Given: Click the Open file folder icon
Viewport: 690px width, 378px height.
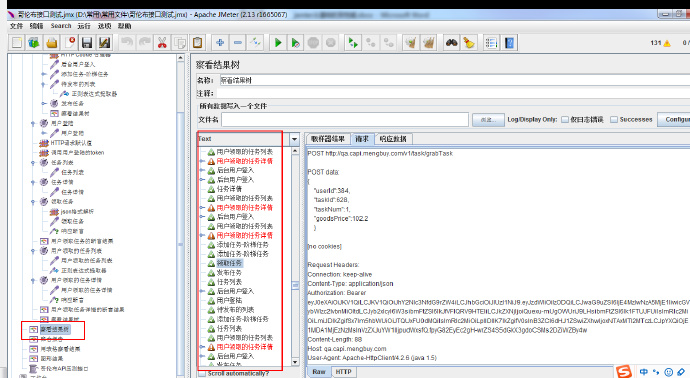Looking at the screenshot, I should [x=52, y=43].
